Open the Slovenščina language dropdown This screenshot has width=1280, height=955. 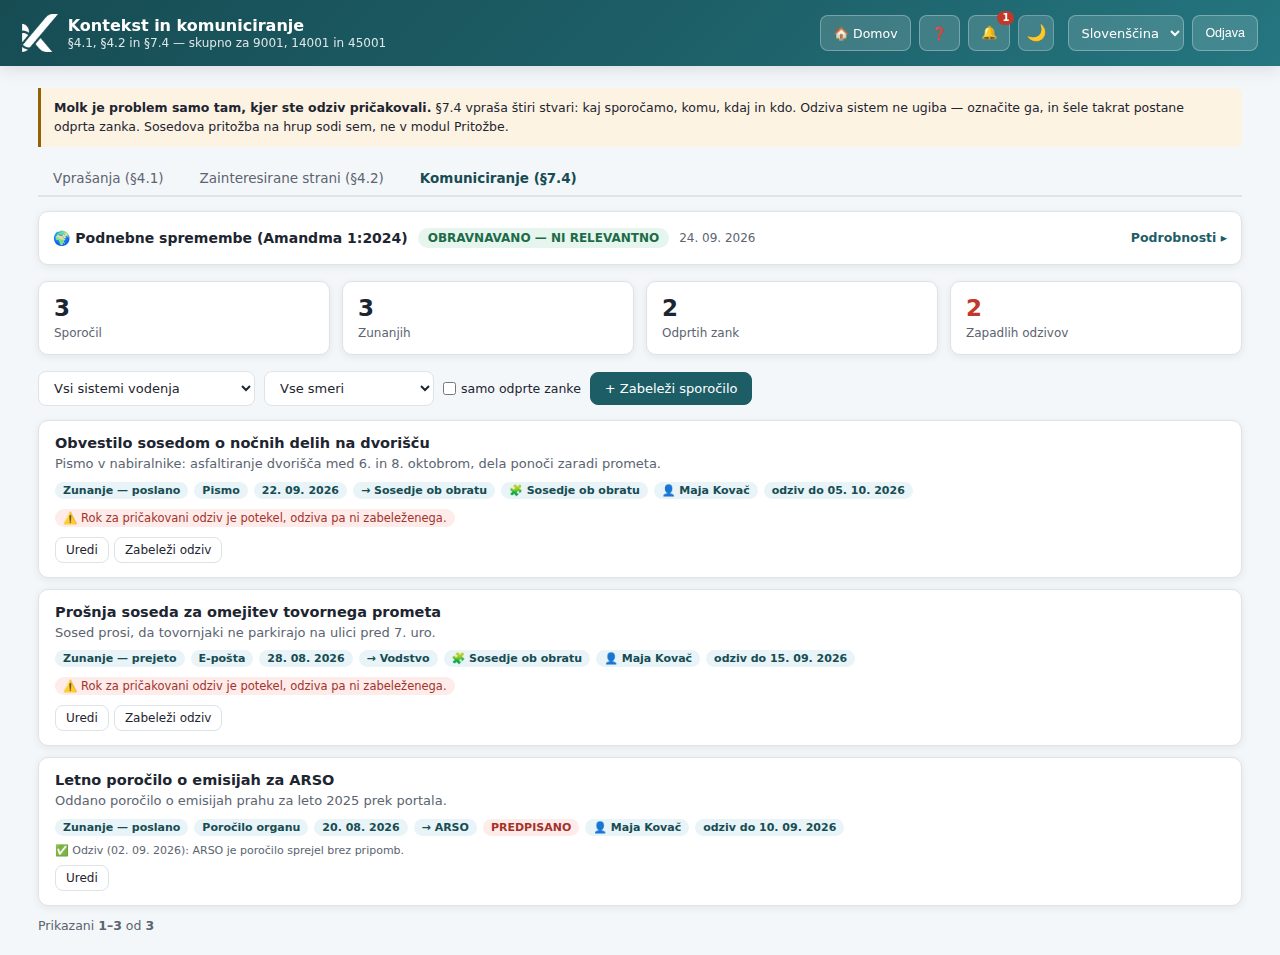pyautogui.click(x=1126, y=33)
